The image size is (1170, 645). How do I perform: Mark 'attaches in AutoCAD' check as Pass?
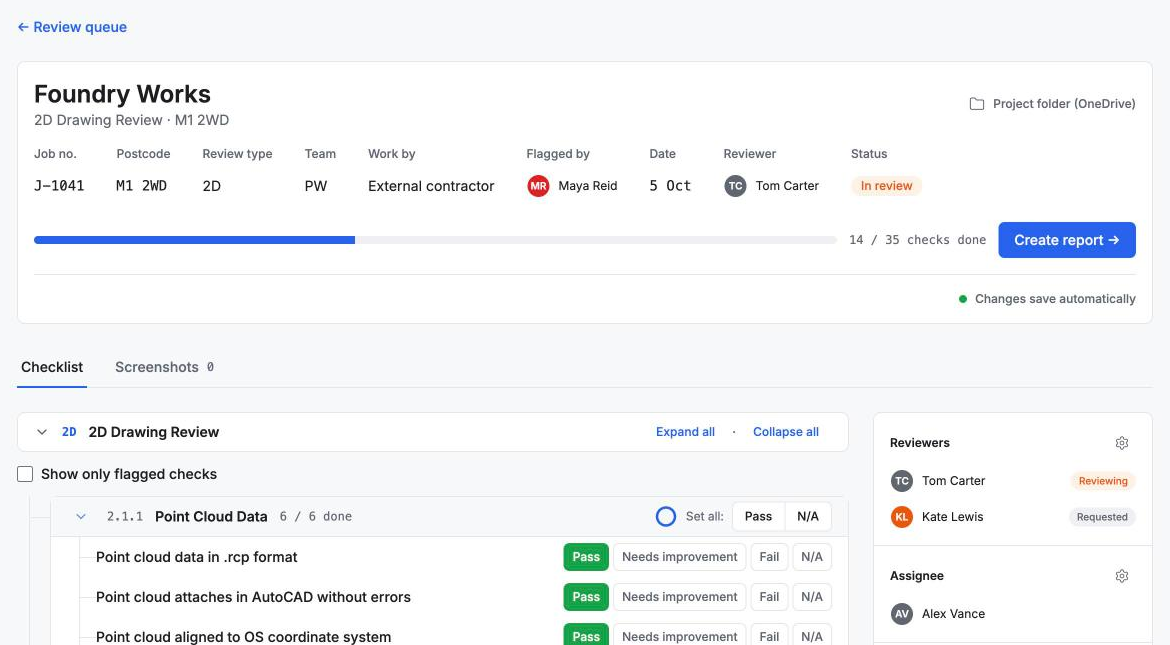click(x=586, y=597)
